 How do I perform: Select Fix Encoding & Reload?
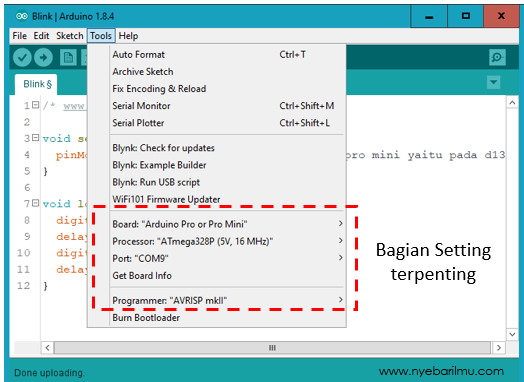coord(217,89)
